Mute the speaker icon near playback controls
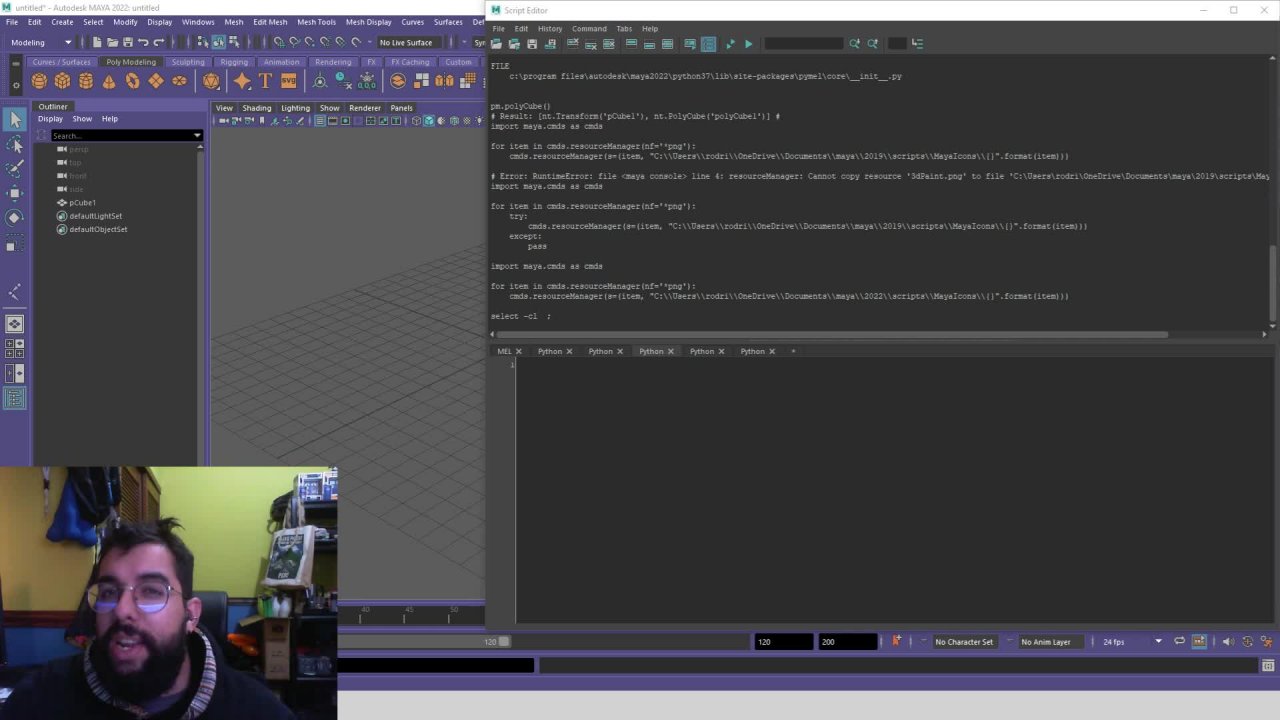Viewport: 1280px width, 720px height. click(x=1228, y=641)
